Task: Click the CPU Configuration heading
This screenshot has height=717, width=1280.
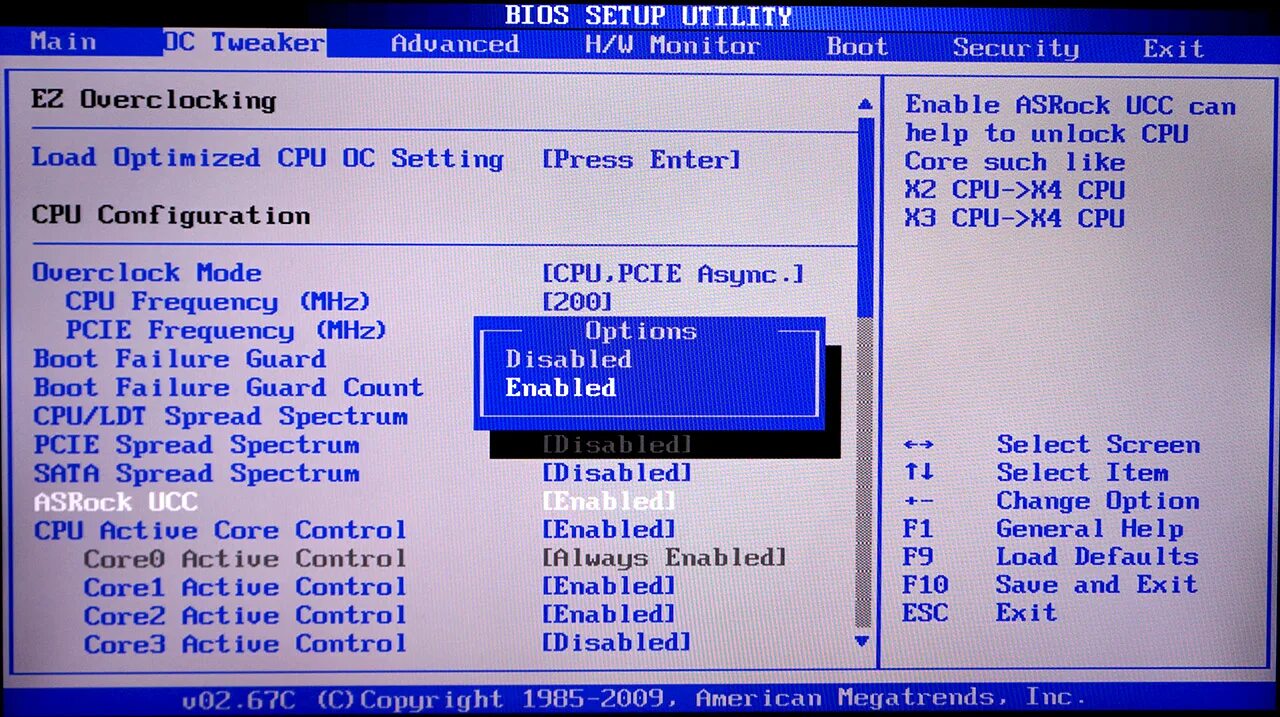Action: coord(171,215)
